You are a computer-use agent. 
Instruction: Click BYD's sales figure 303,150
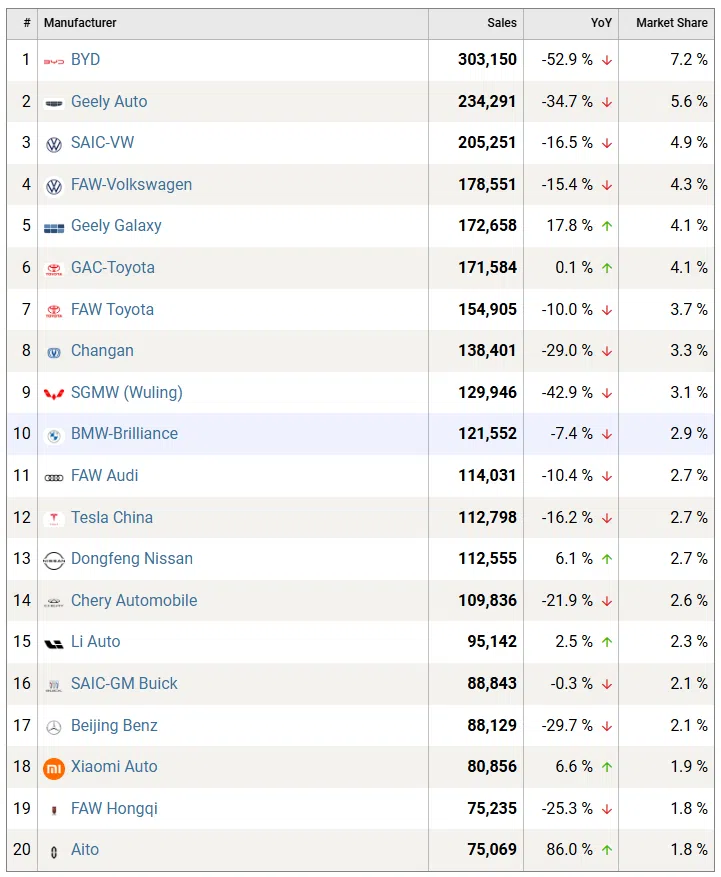(x=487, y=60)
